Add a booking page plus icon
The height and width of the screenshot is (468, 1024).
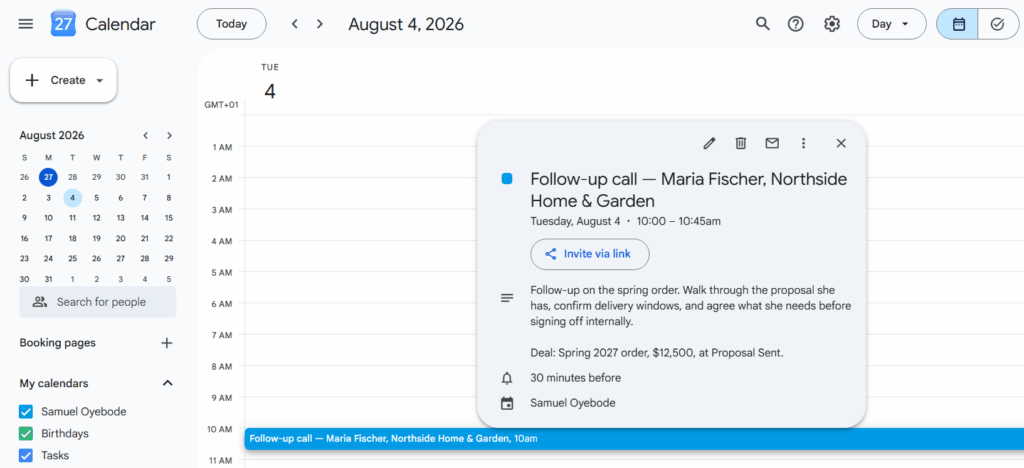167,343
